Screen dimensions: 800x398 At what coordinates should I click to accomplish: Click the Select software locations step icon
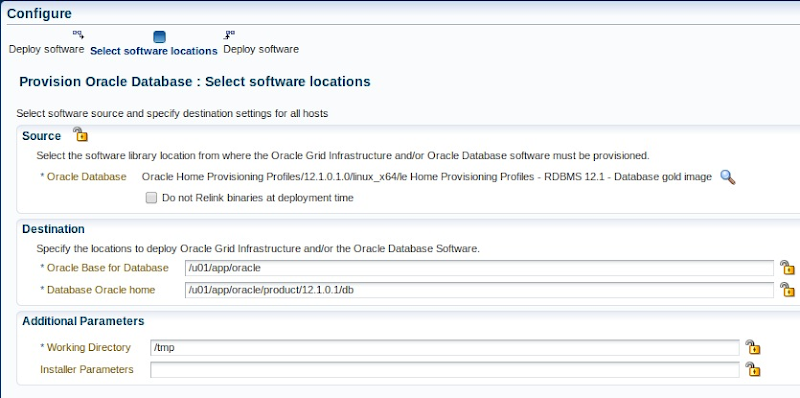pos(159,37)
